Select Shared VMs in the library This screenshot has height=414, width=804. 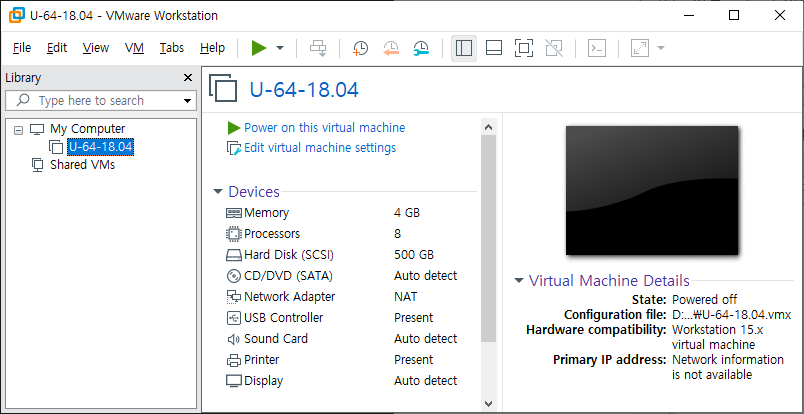tap(82, 165)
